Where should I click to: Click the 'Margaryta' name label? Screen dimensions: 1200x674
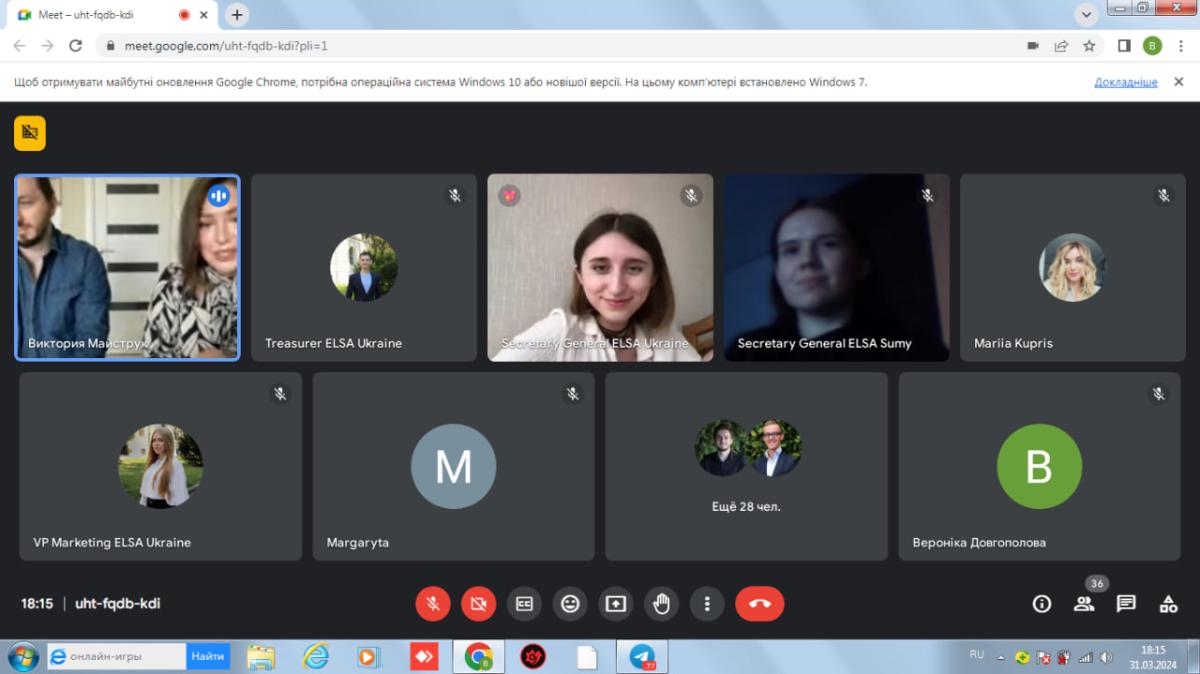coord(358,542)
